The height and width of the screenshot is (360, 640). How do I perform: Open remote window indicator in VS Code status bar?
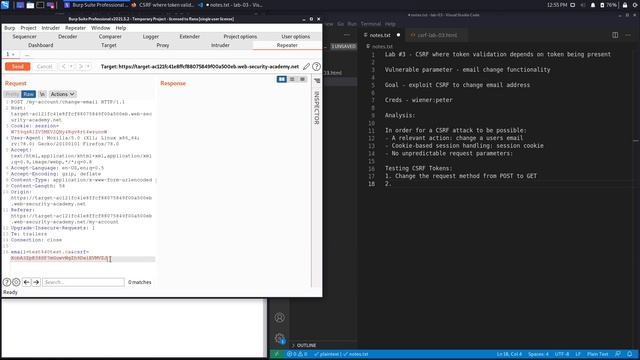click(277, 354)
